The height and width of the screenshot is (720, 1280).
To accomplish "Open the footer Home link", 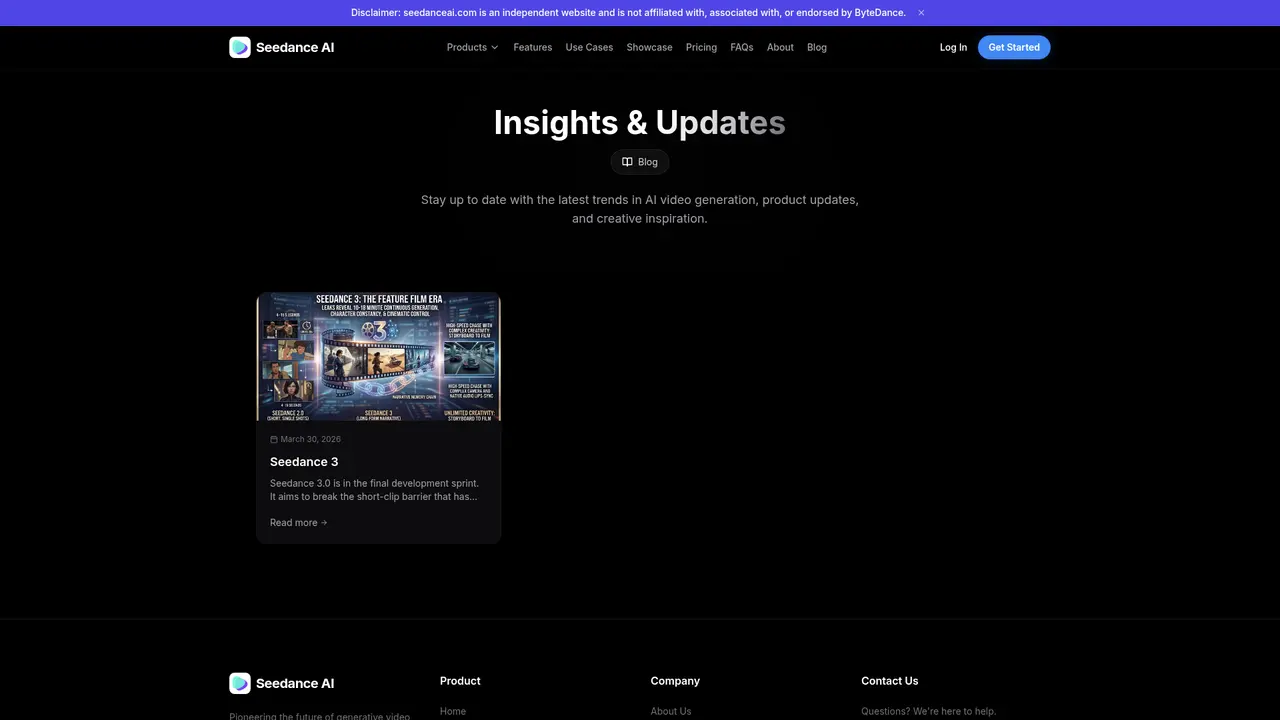I will tap(453, 711).
